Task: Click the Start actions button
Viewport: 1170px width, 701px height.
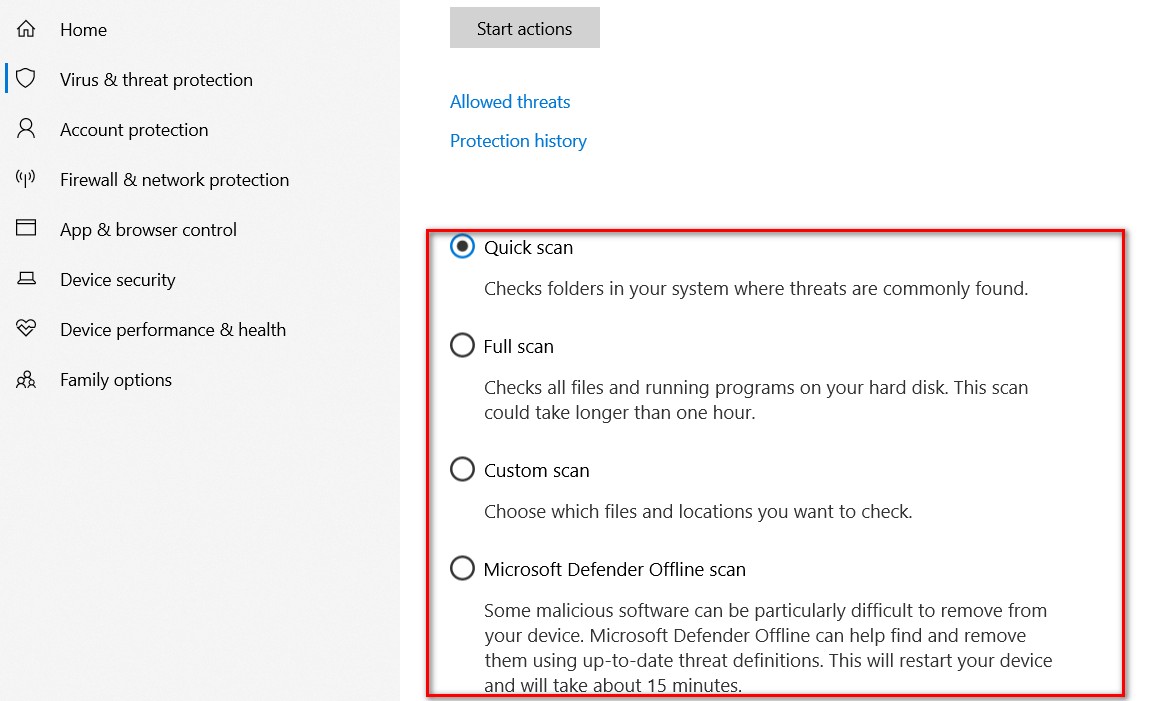Action: [525, 28]
